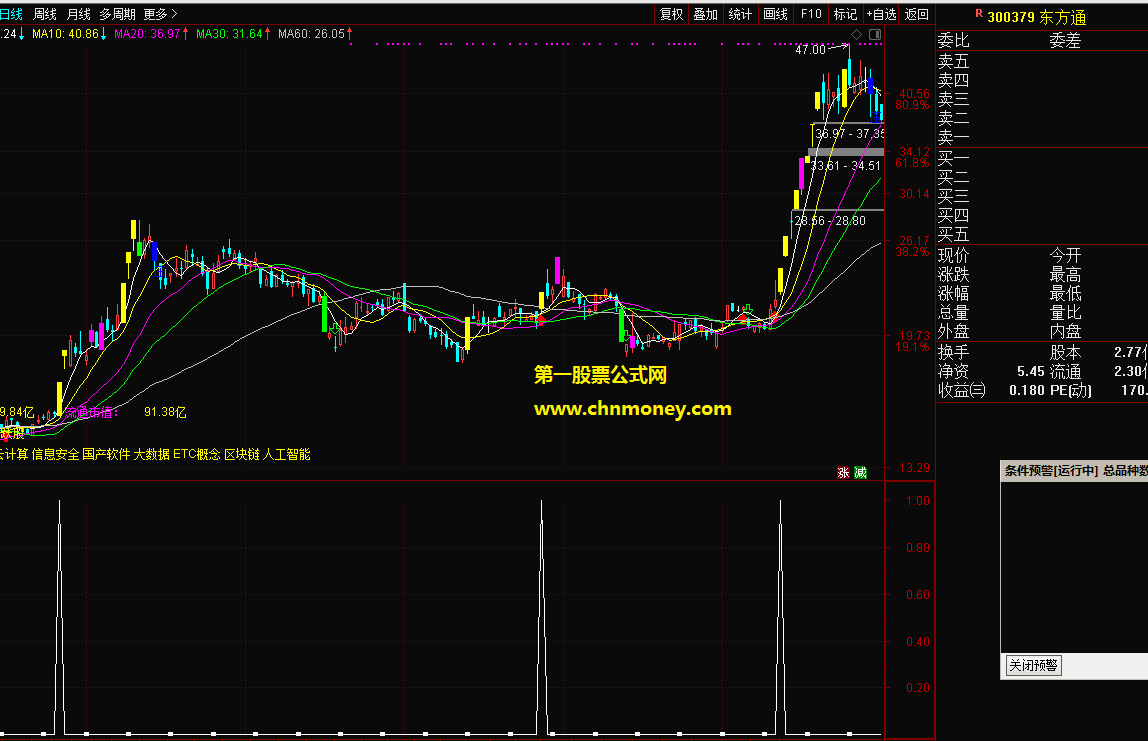Click the 换手 field

953,352
